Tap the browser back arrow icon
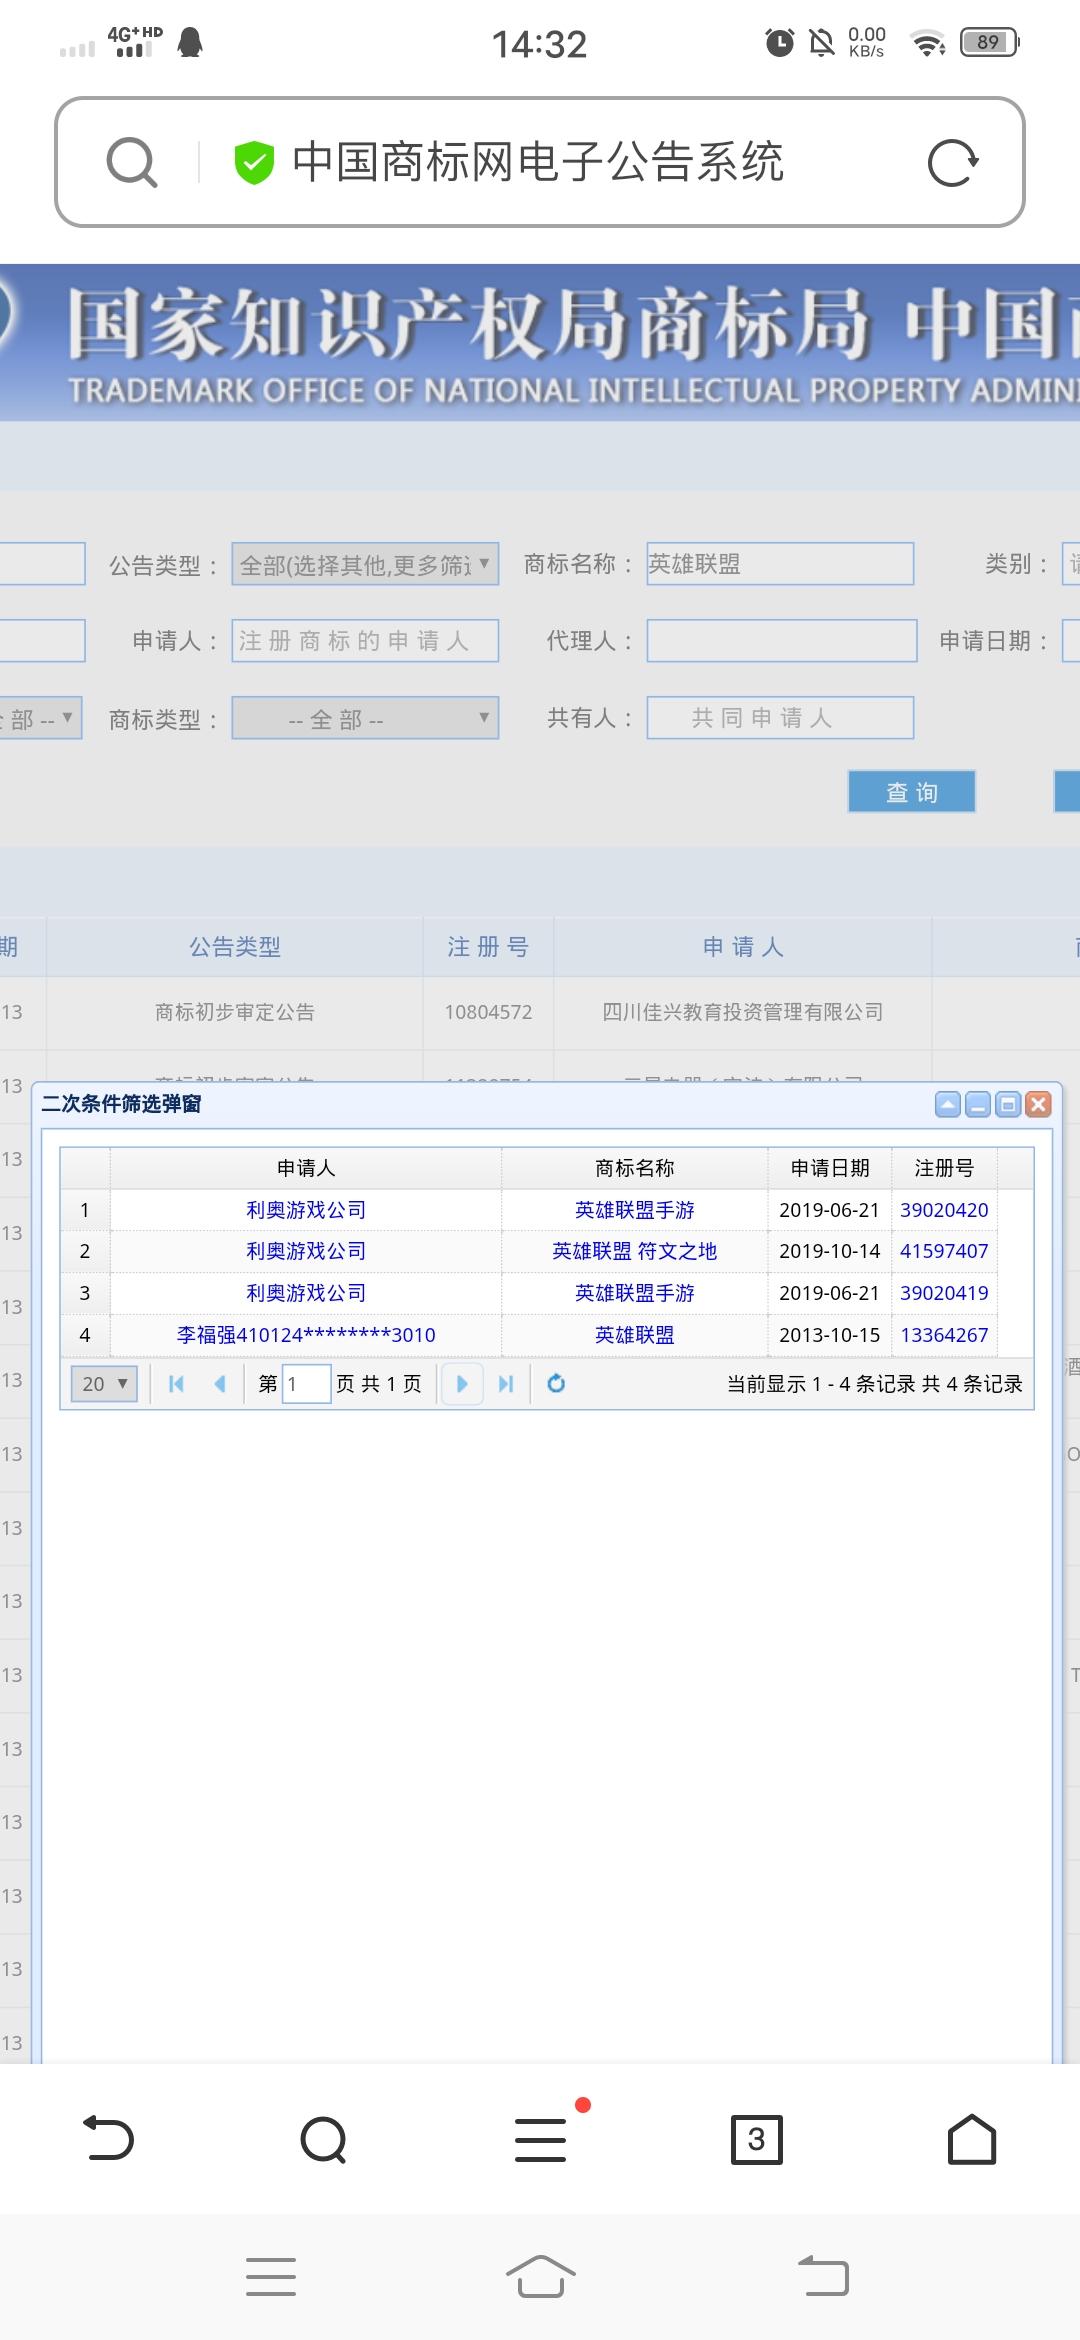 (x=108, y=2138)
